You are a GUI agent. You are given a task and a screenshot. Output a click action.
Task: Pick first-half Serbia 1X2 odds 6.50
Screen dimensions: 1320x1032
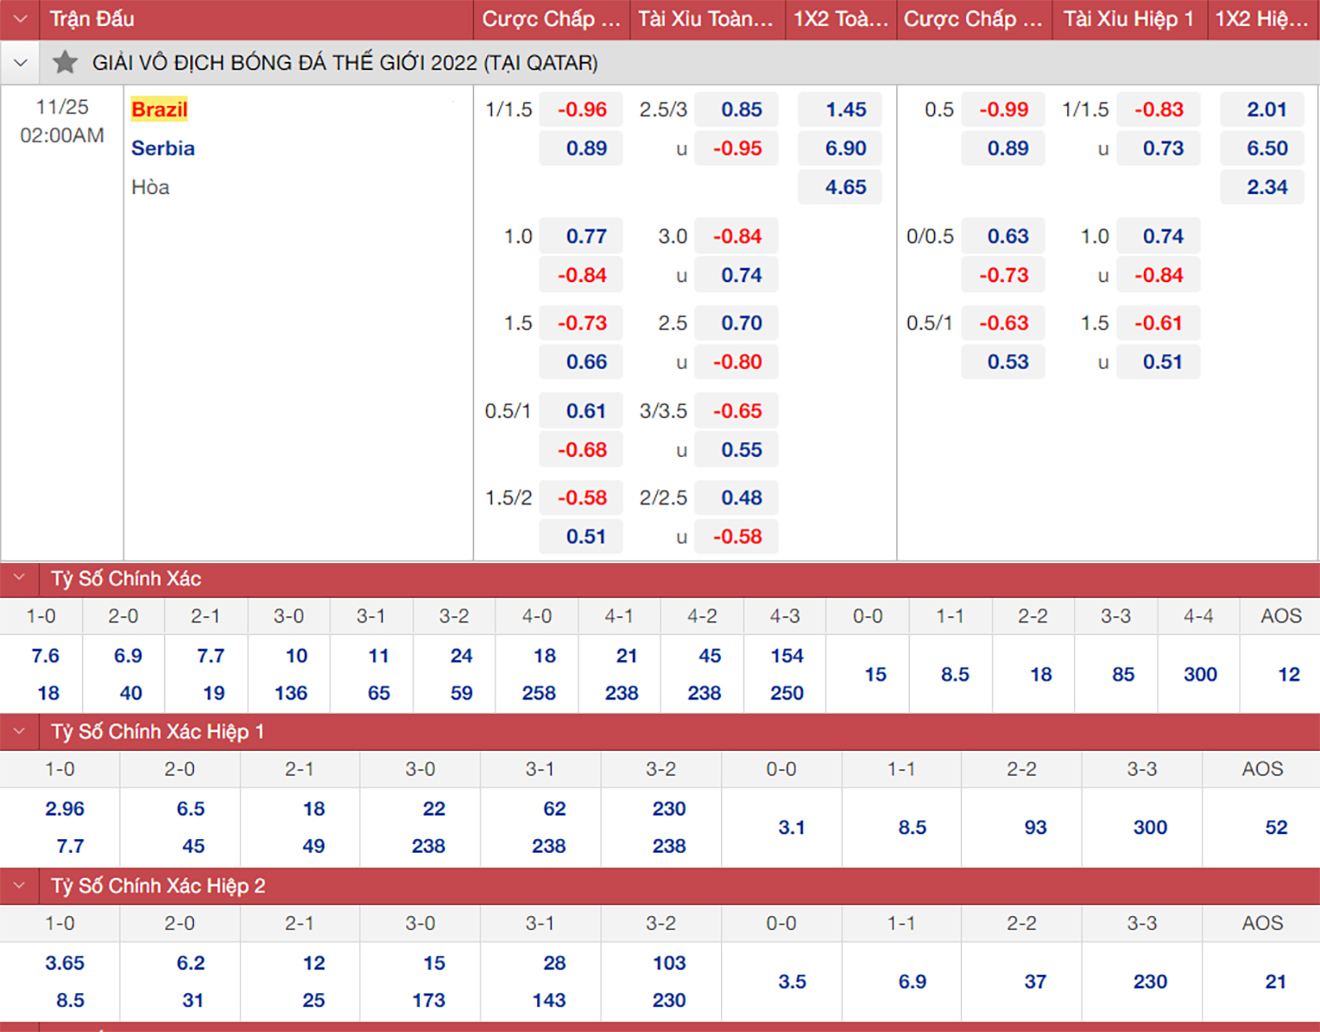click(1262, 148)
